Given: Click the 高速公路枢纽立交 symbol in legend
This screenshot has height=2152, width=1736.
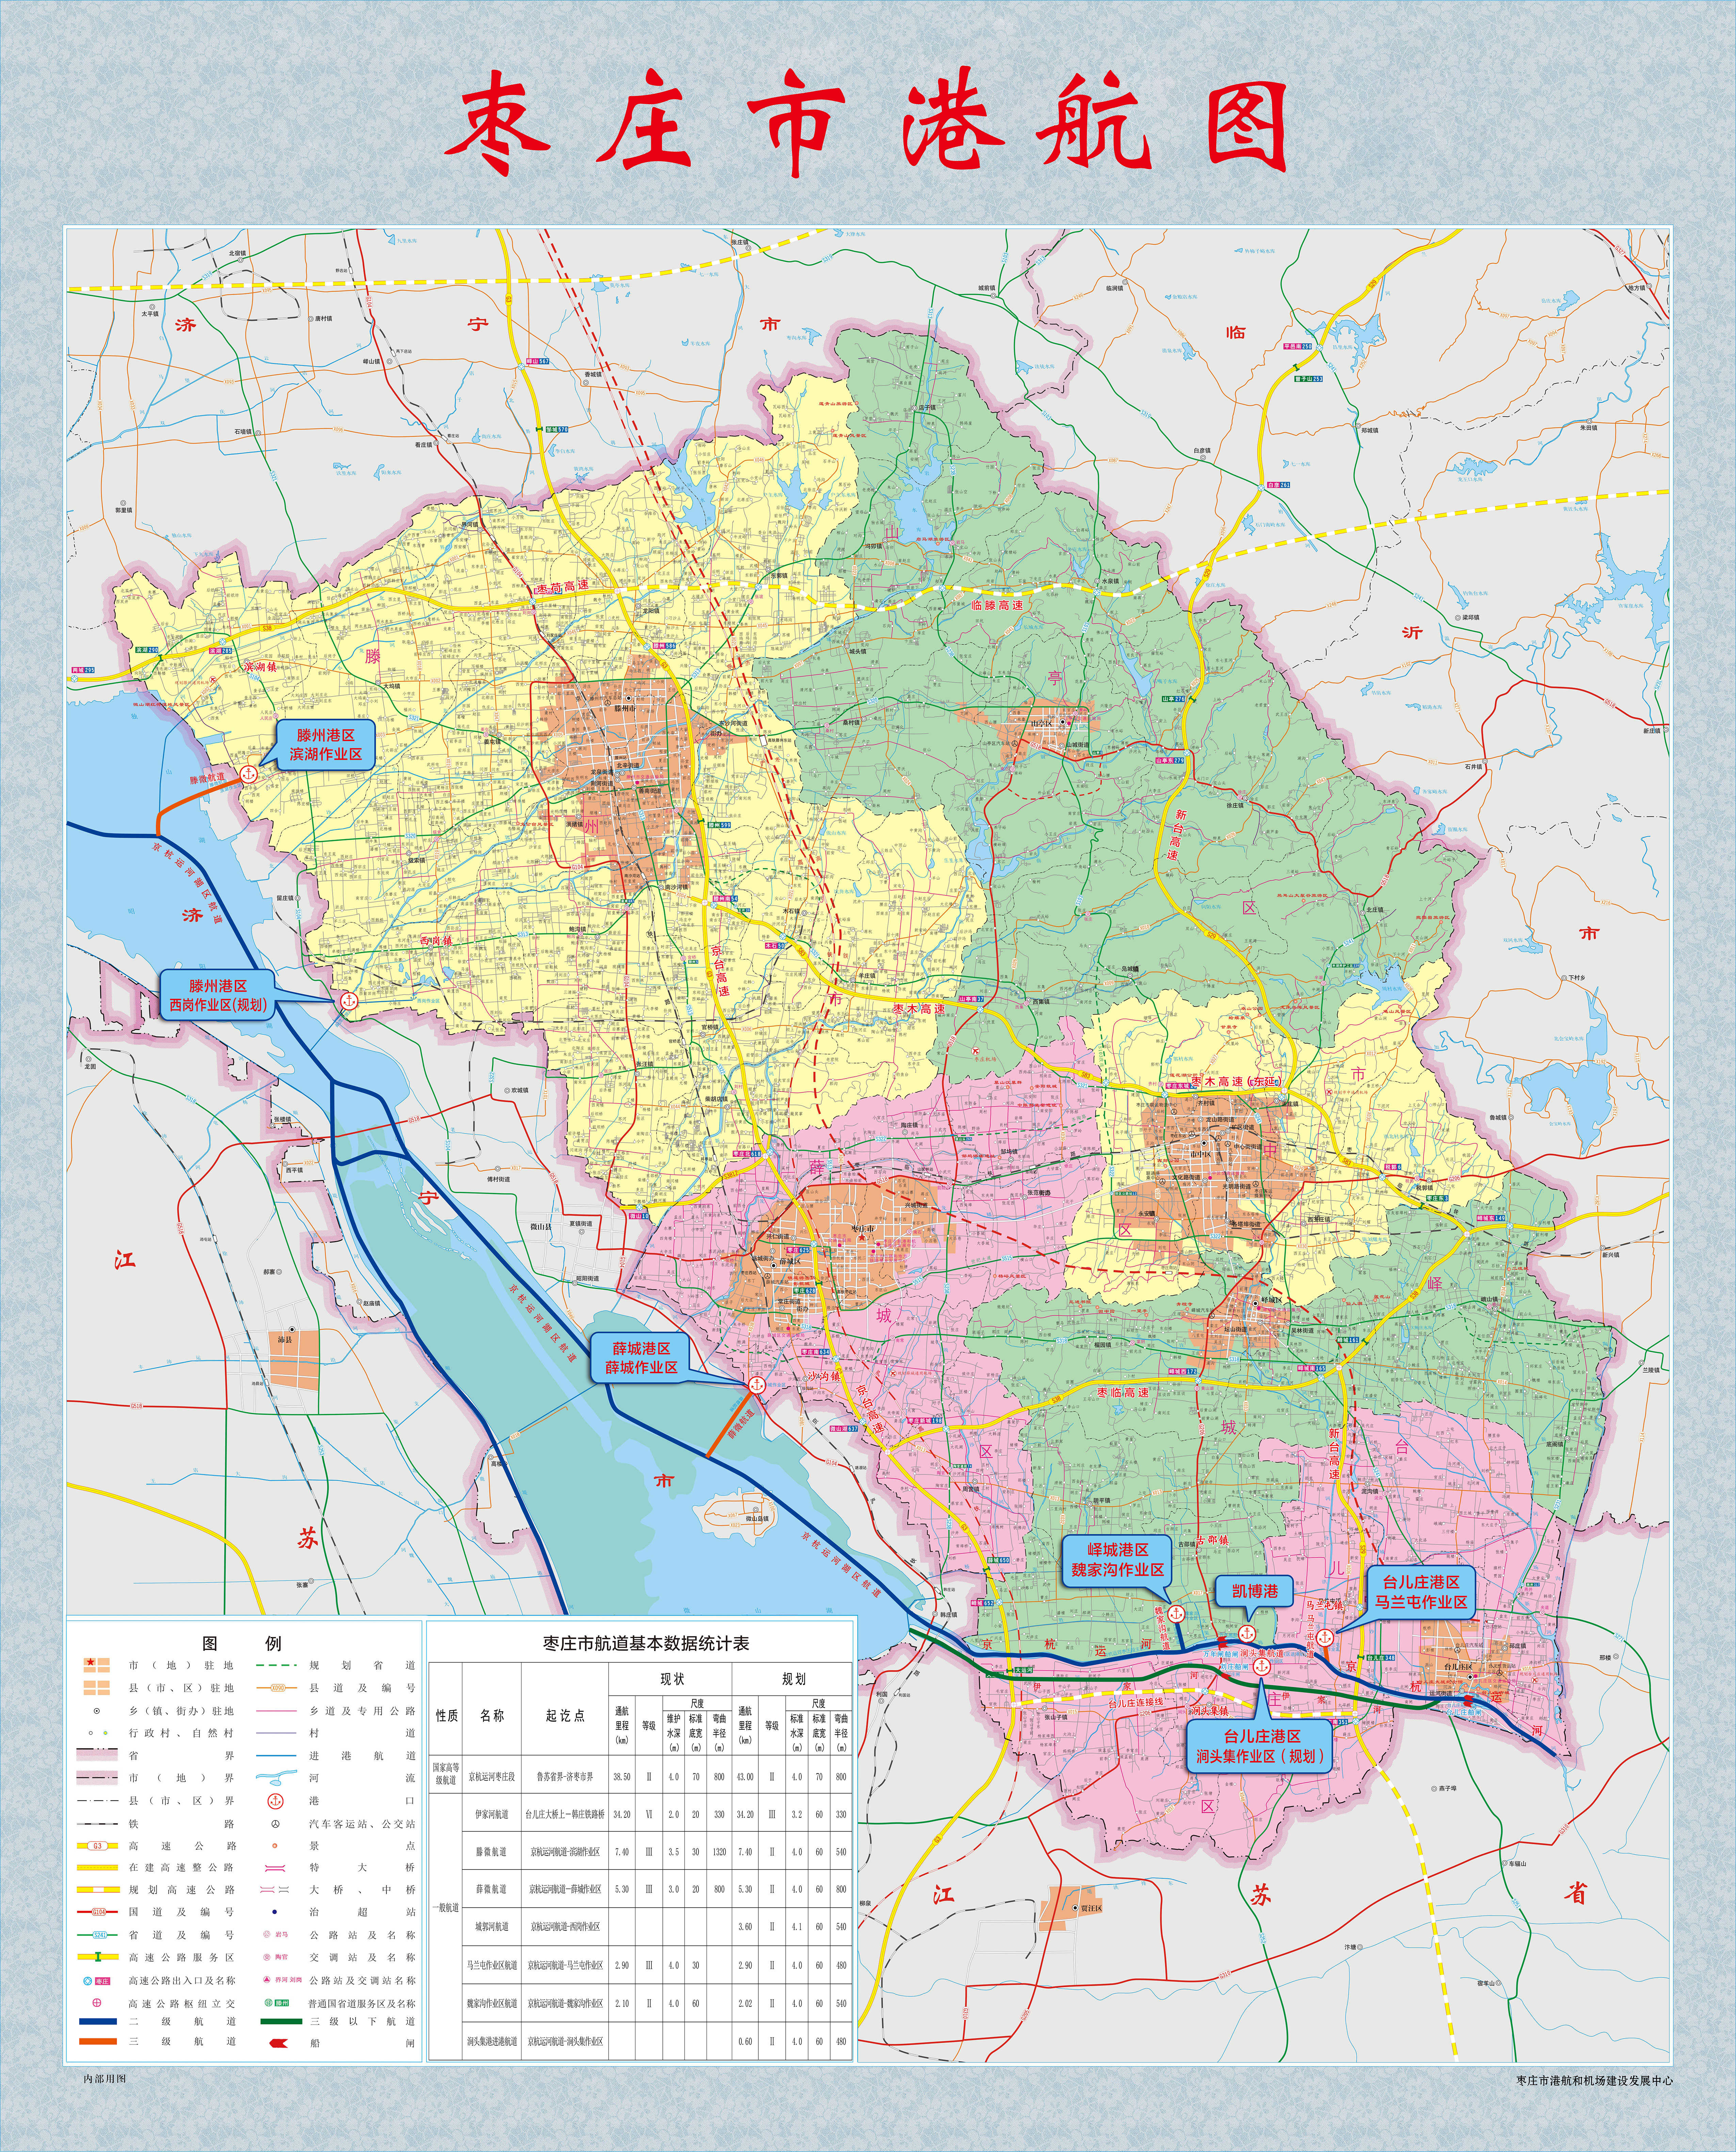Looking at the screenshot, I should coord(97,2003).
